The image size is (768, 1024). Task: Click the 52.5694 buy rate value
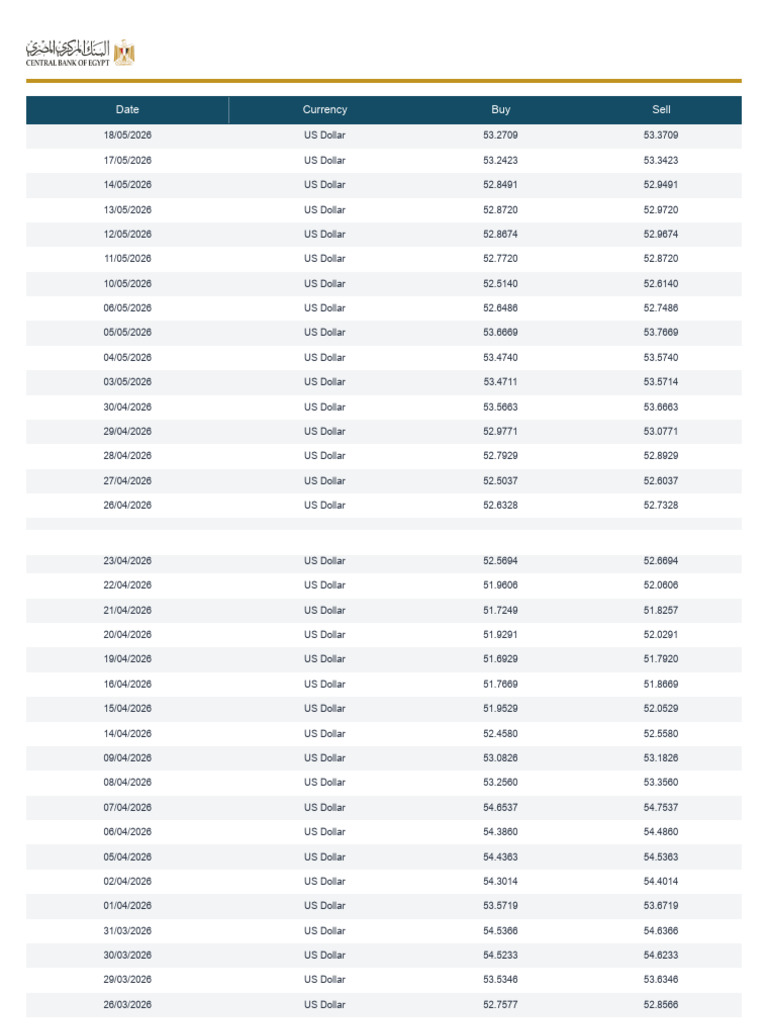click(500, 561)
